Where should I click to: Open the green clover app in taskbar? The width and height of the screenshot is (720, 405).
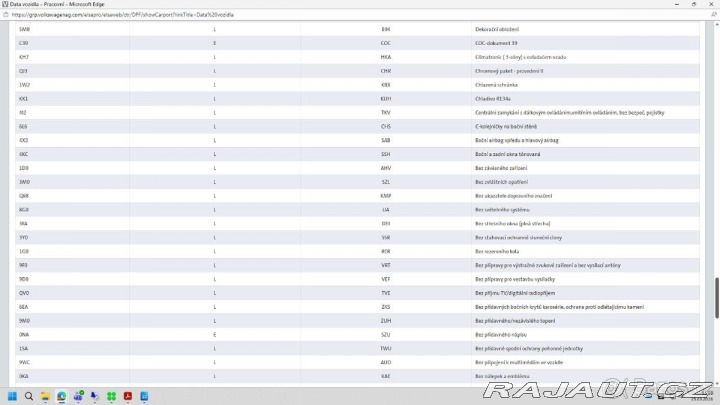tap(111, 396)
